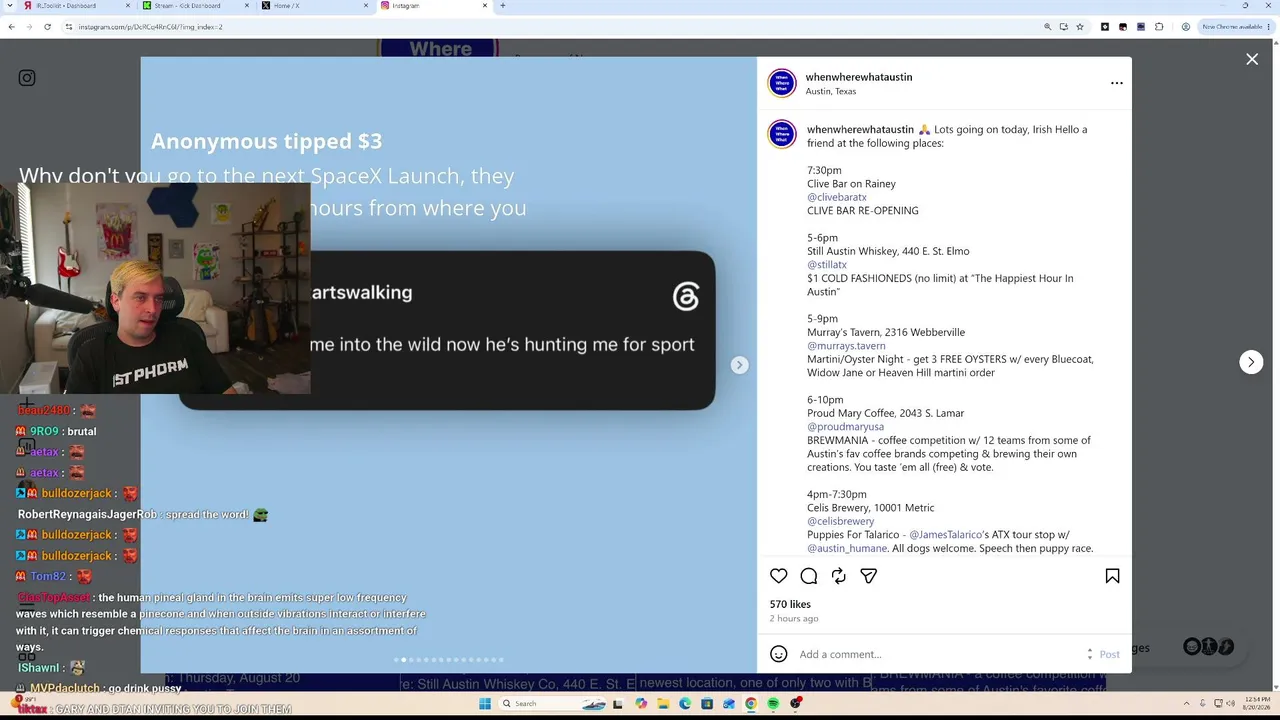
Task: Open whenwherewhataustin avatar in post header
Action: 782,83
